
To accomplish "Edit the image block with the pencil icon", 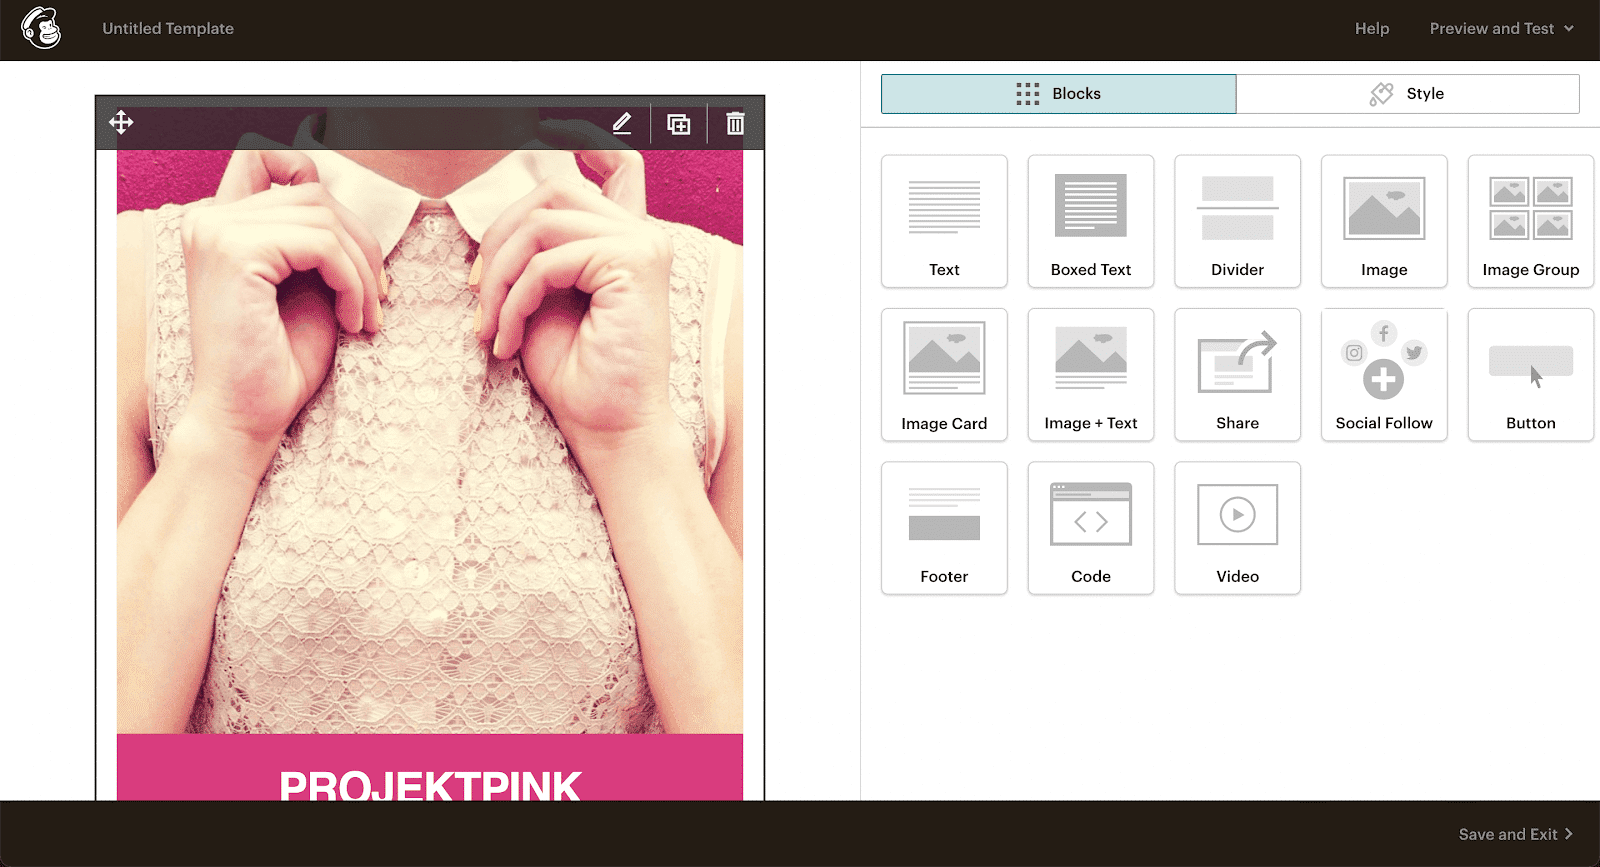I will (622, 123).
